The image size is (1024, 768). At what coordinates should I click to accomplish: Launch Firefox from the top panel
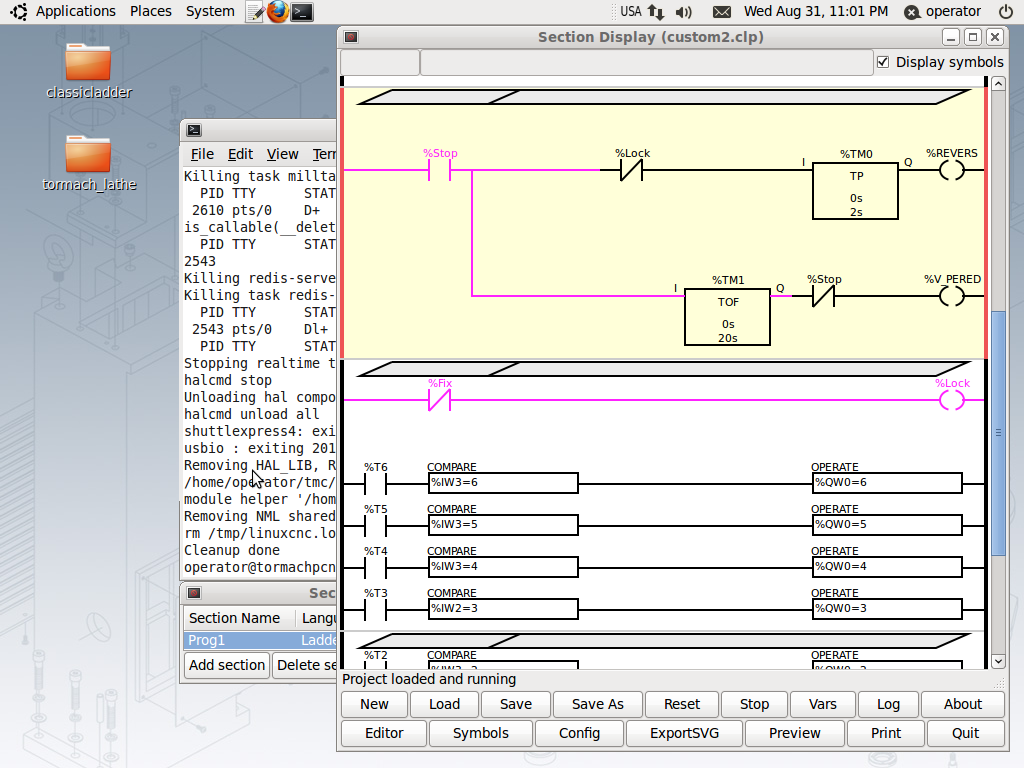278,12
